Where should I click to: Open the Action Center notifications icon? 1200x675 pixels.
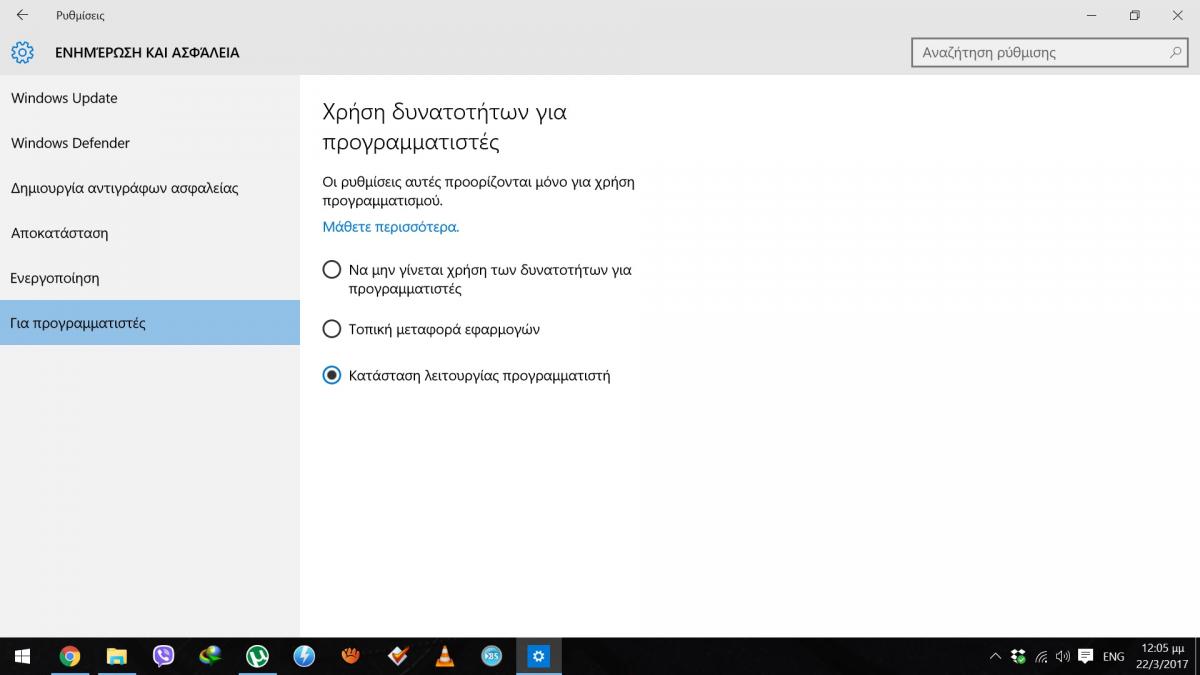(1086, 657)
